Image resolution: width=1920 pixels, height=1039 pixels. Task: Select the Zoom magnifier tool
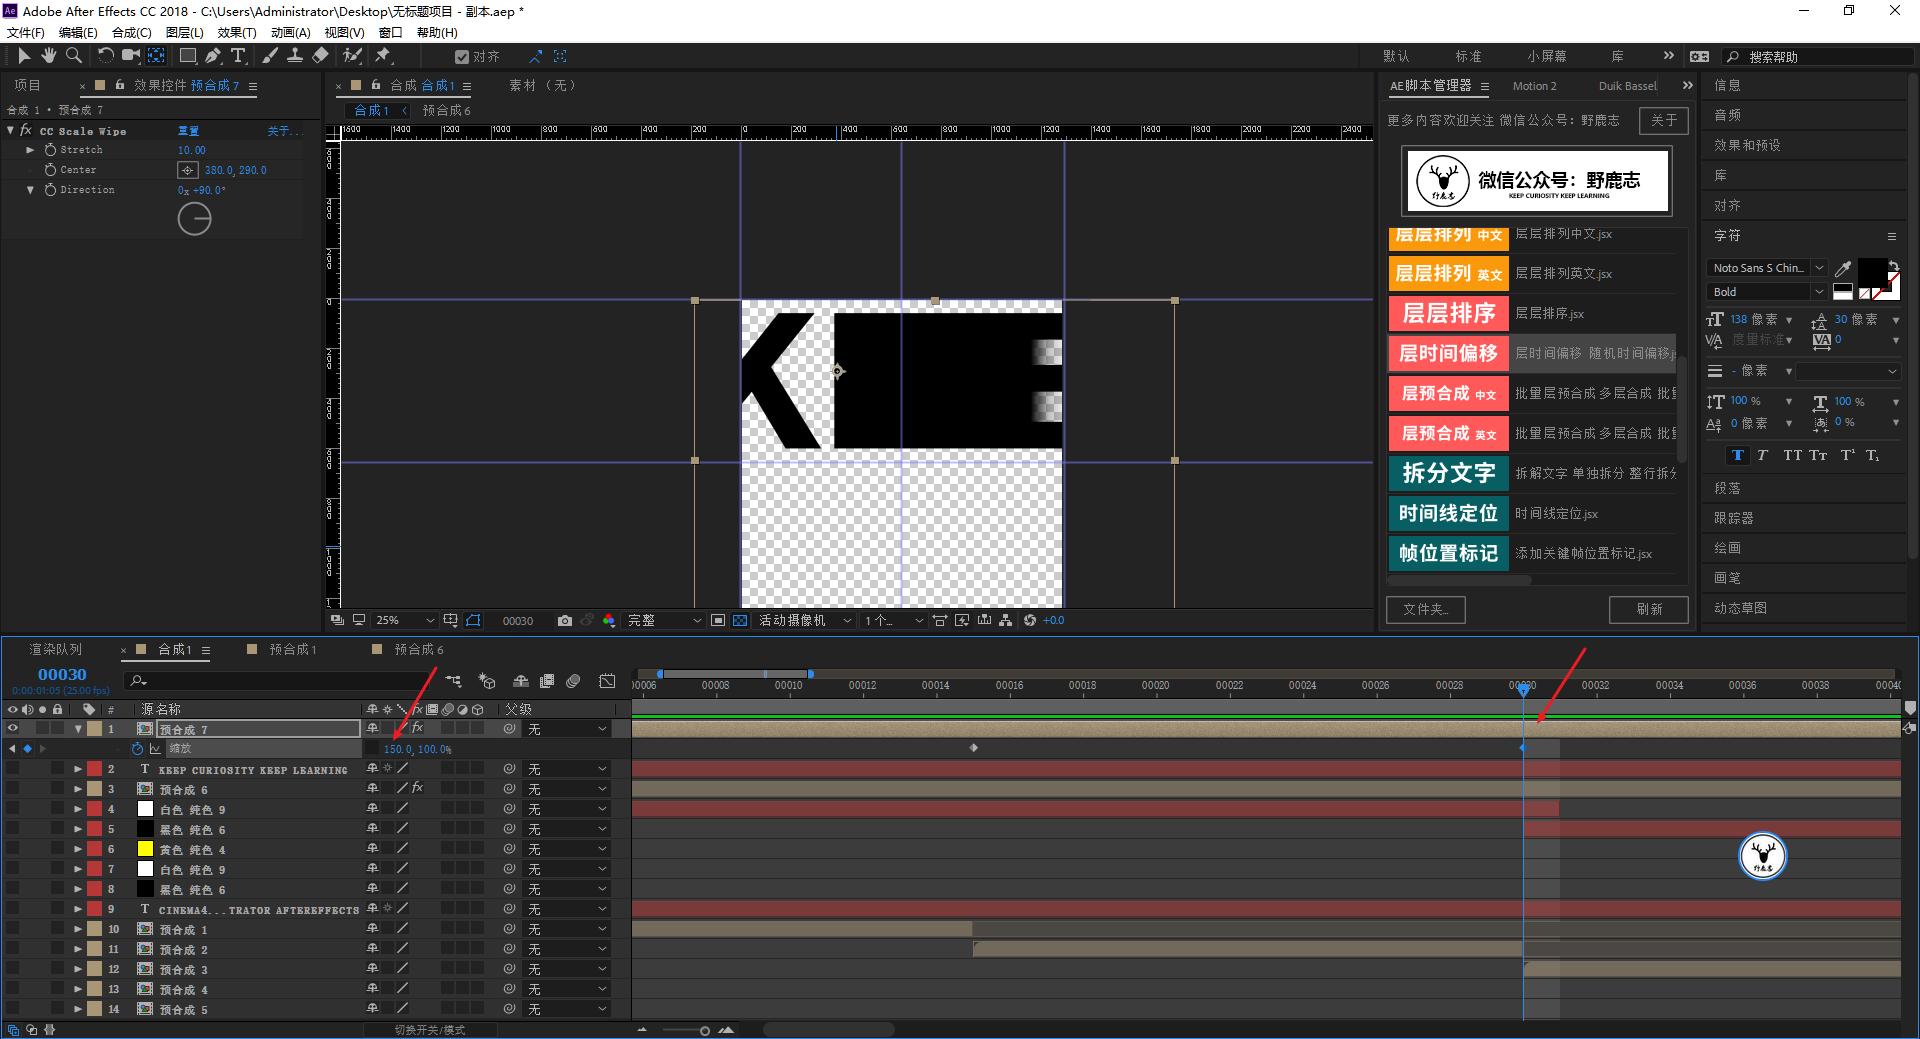[73, 56]
